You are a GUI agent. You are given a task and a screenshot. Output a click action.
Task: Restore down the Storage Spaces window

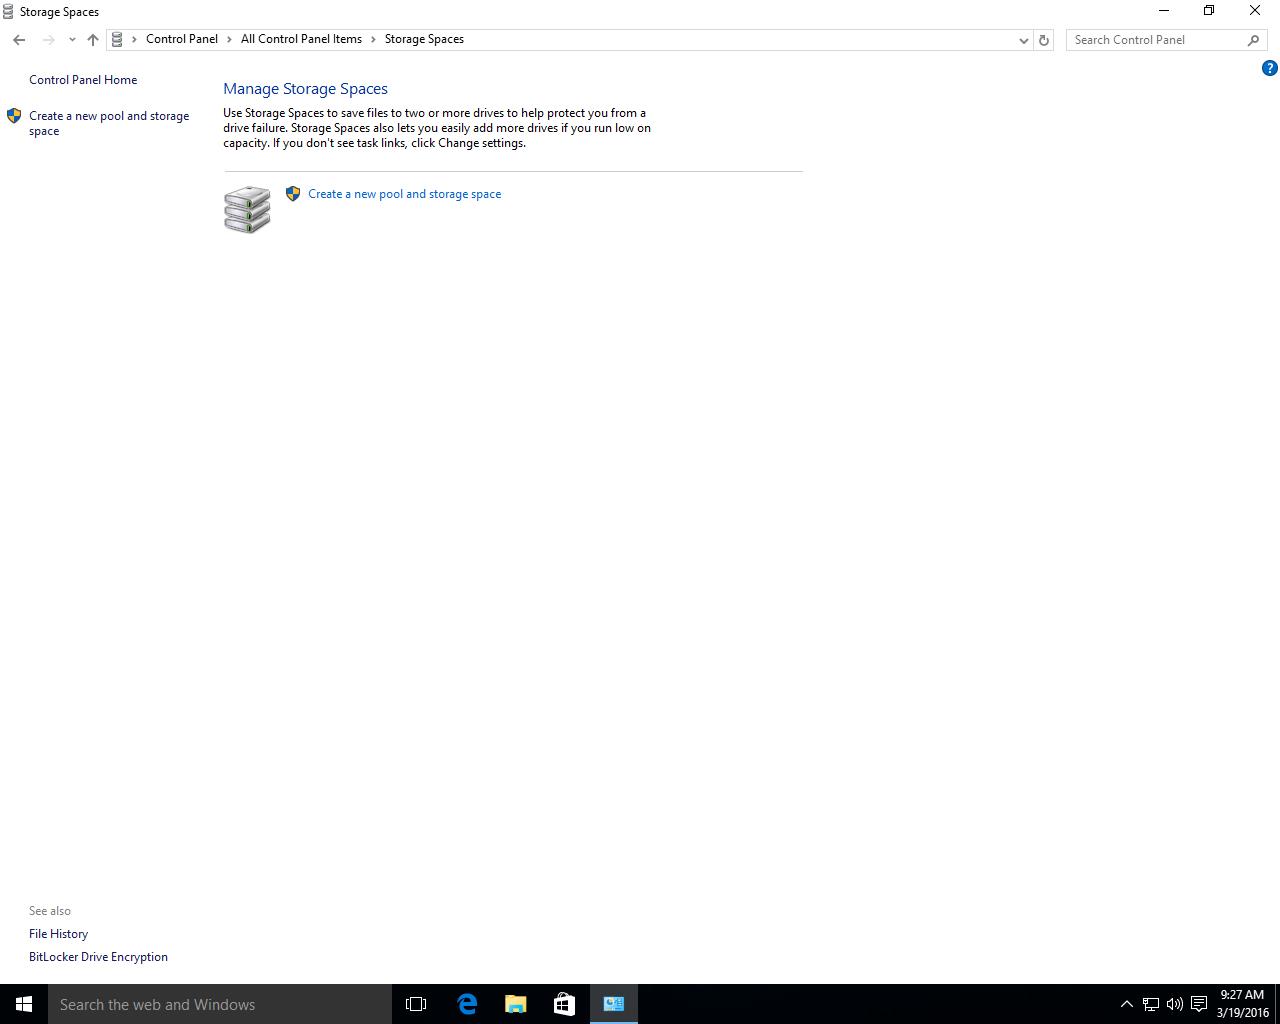pyautogui.click(x=1209, y=11)
